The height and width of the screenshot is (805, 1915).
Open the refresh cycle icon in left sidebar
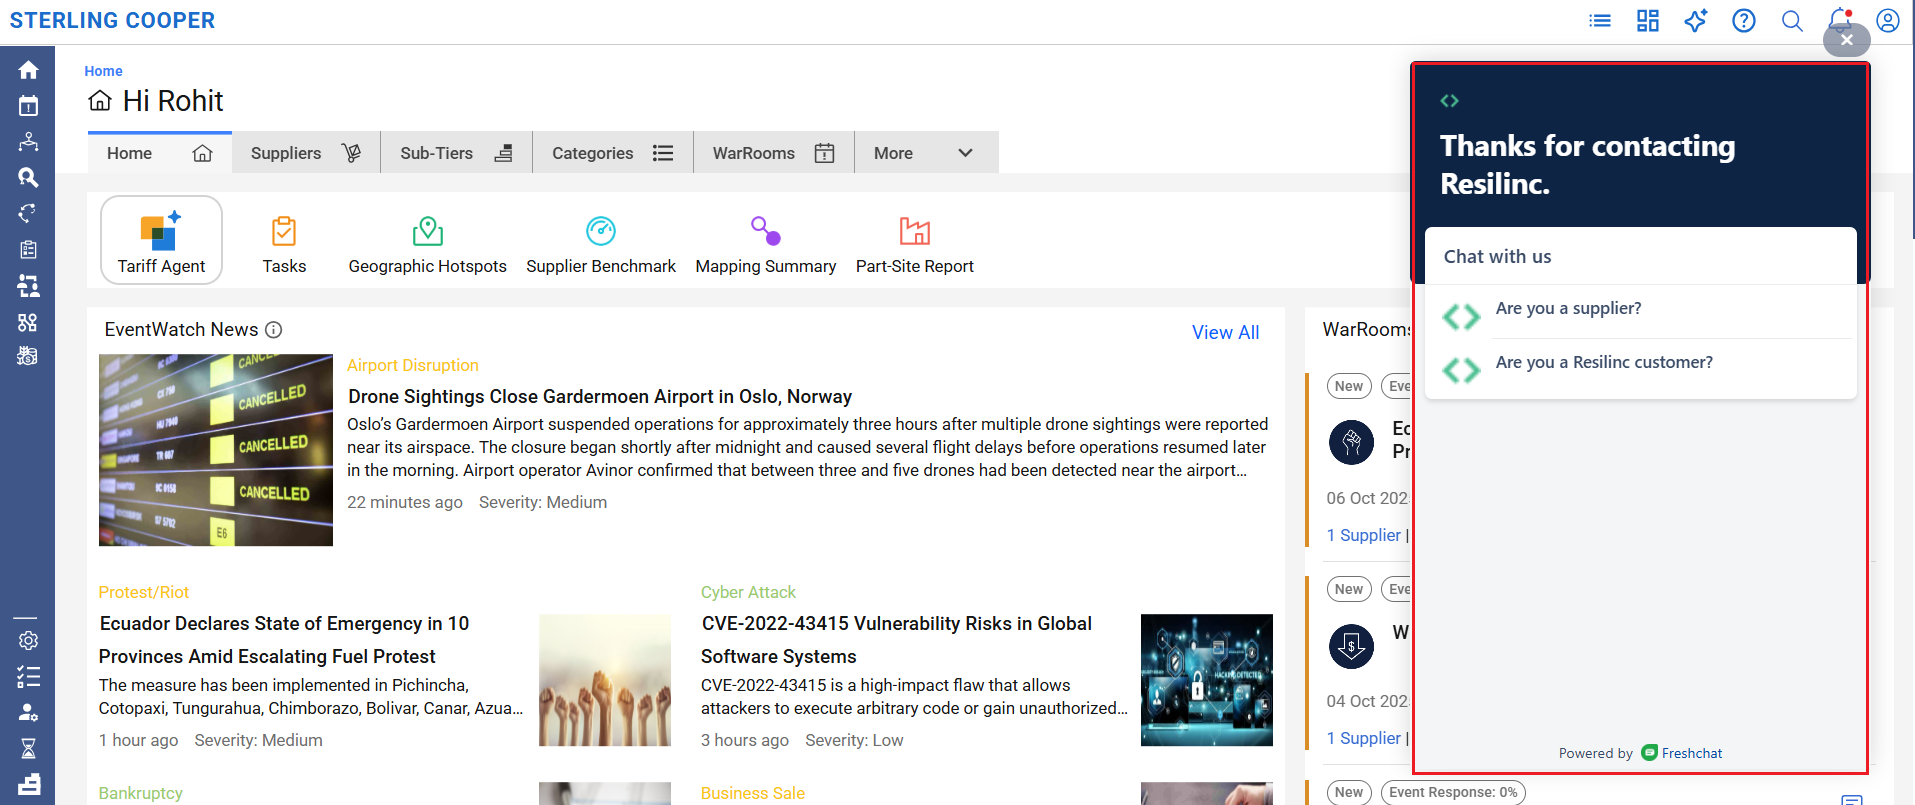(28, 213)
